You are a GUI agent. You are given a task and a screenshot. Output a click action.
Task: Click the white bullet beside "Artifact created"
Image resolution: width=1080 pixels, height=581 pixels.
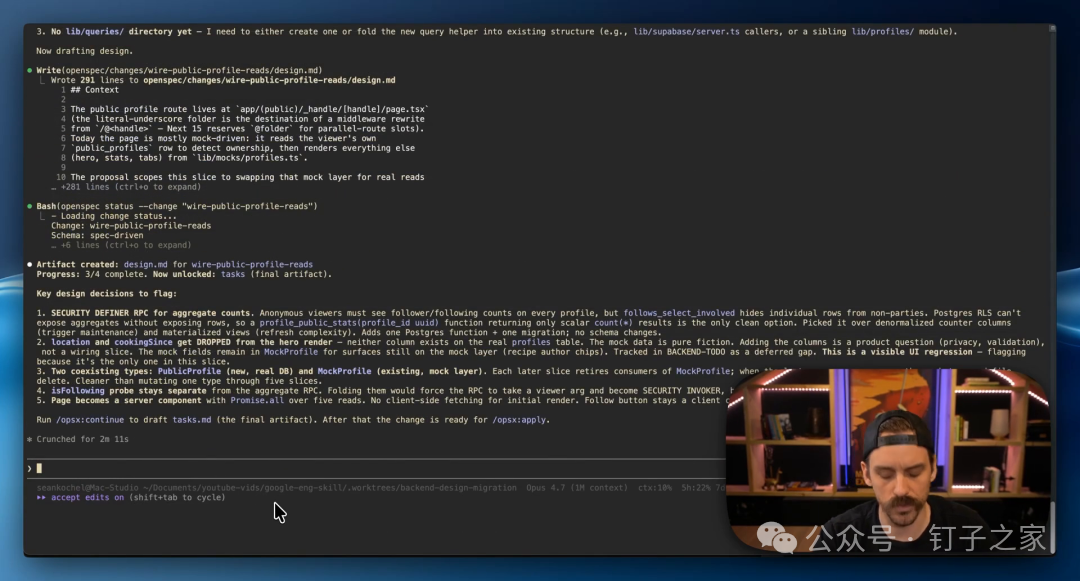click(30, 264)
